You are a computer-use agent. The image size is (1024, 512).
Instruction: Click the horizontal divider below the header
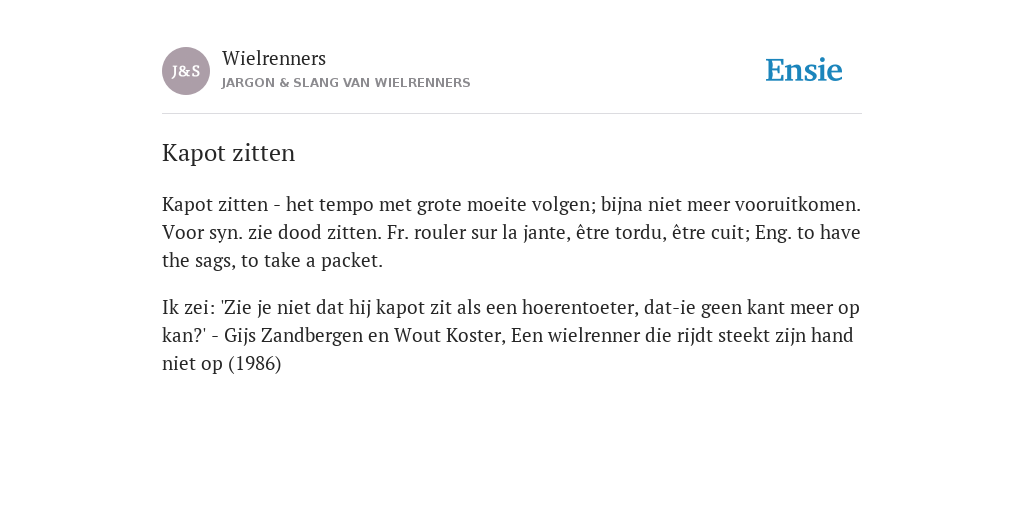[512, 114]
